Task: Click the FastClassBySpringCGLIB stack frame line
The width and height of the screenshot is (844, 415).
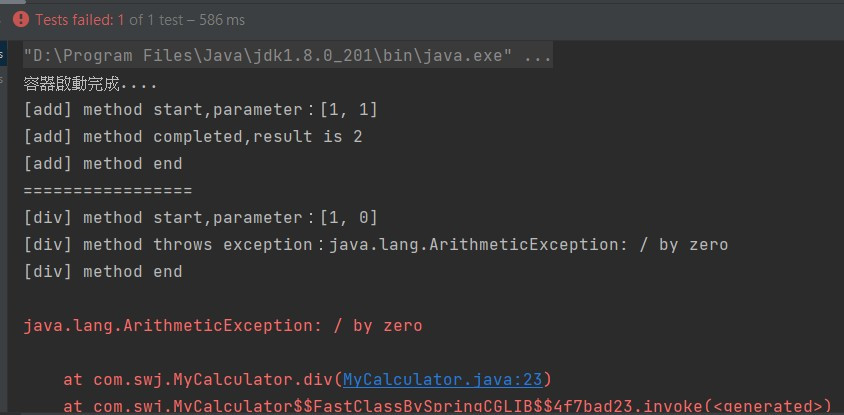Action: click(448, 406)
